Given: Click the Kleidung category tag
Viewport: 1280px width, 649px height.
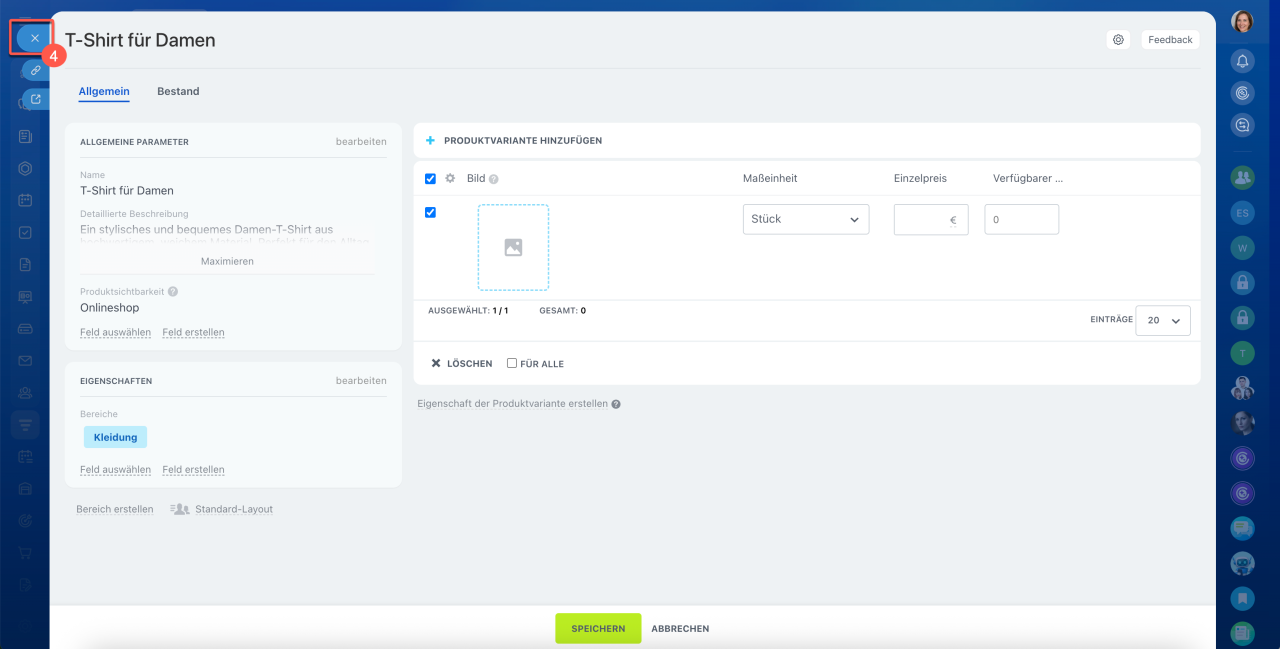Looking at the screenshot, I should pos(115,437).
